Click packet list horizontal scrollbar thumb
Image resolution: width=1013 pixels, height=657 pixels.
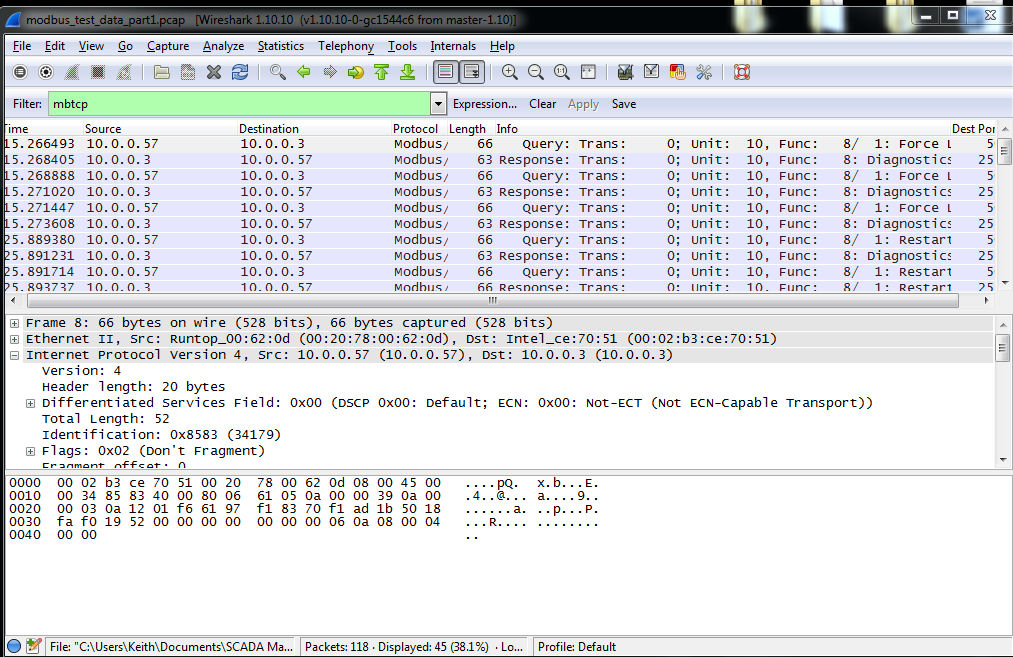[493, 300]
